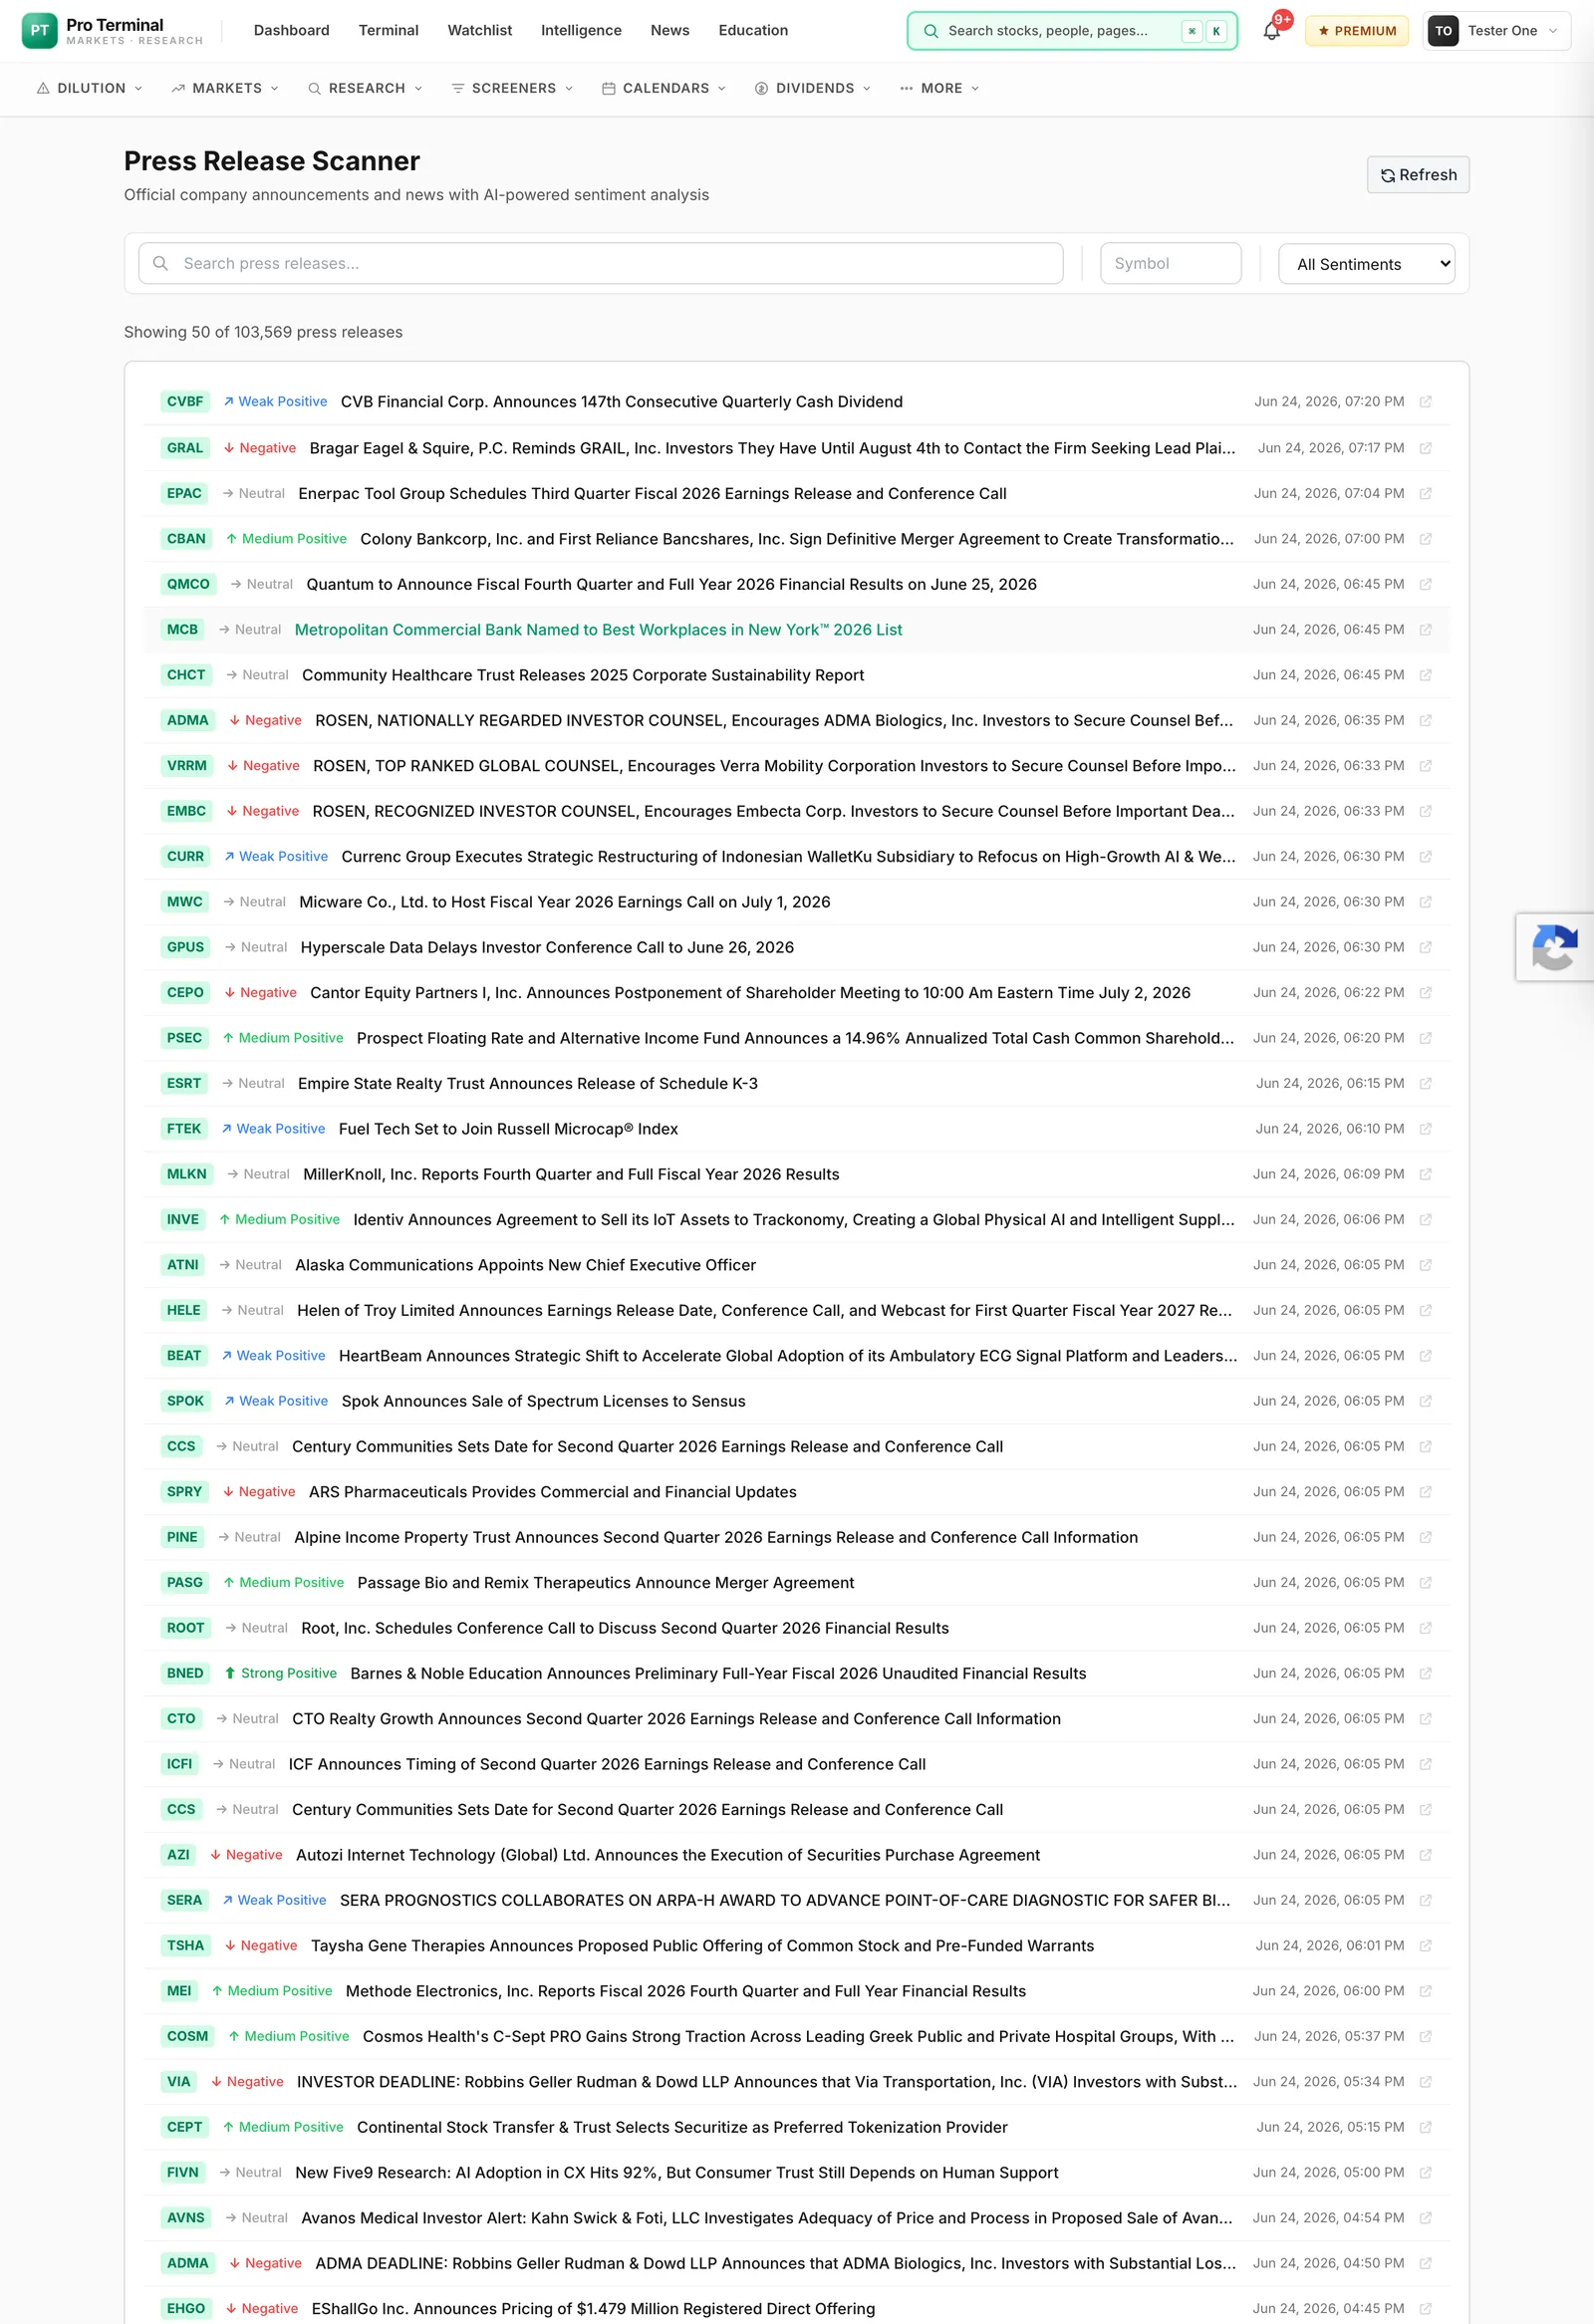Click the Symbol filter input field
The height and width of the screenshot is (2324, 1594).
1170,264
